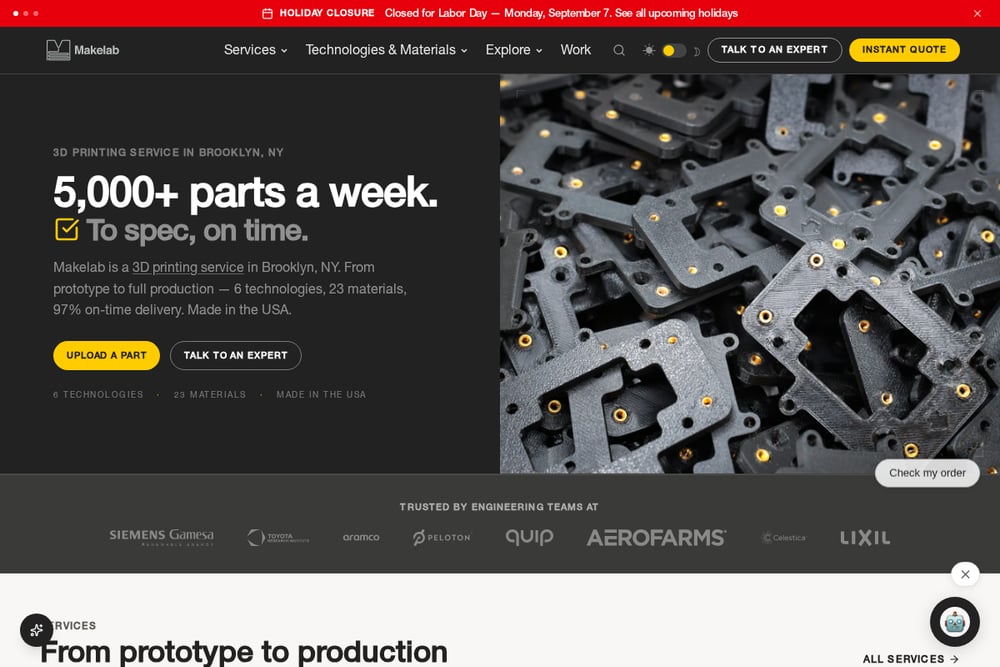
Task: Click the AeroFarms logo
Action: (x=656, y=538)
